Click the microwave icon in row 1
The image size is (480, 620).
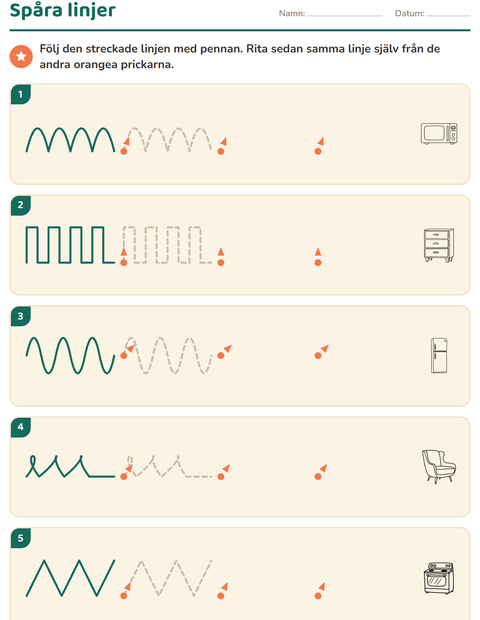[x=439, y=134]
